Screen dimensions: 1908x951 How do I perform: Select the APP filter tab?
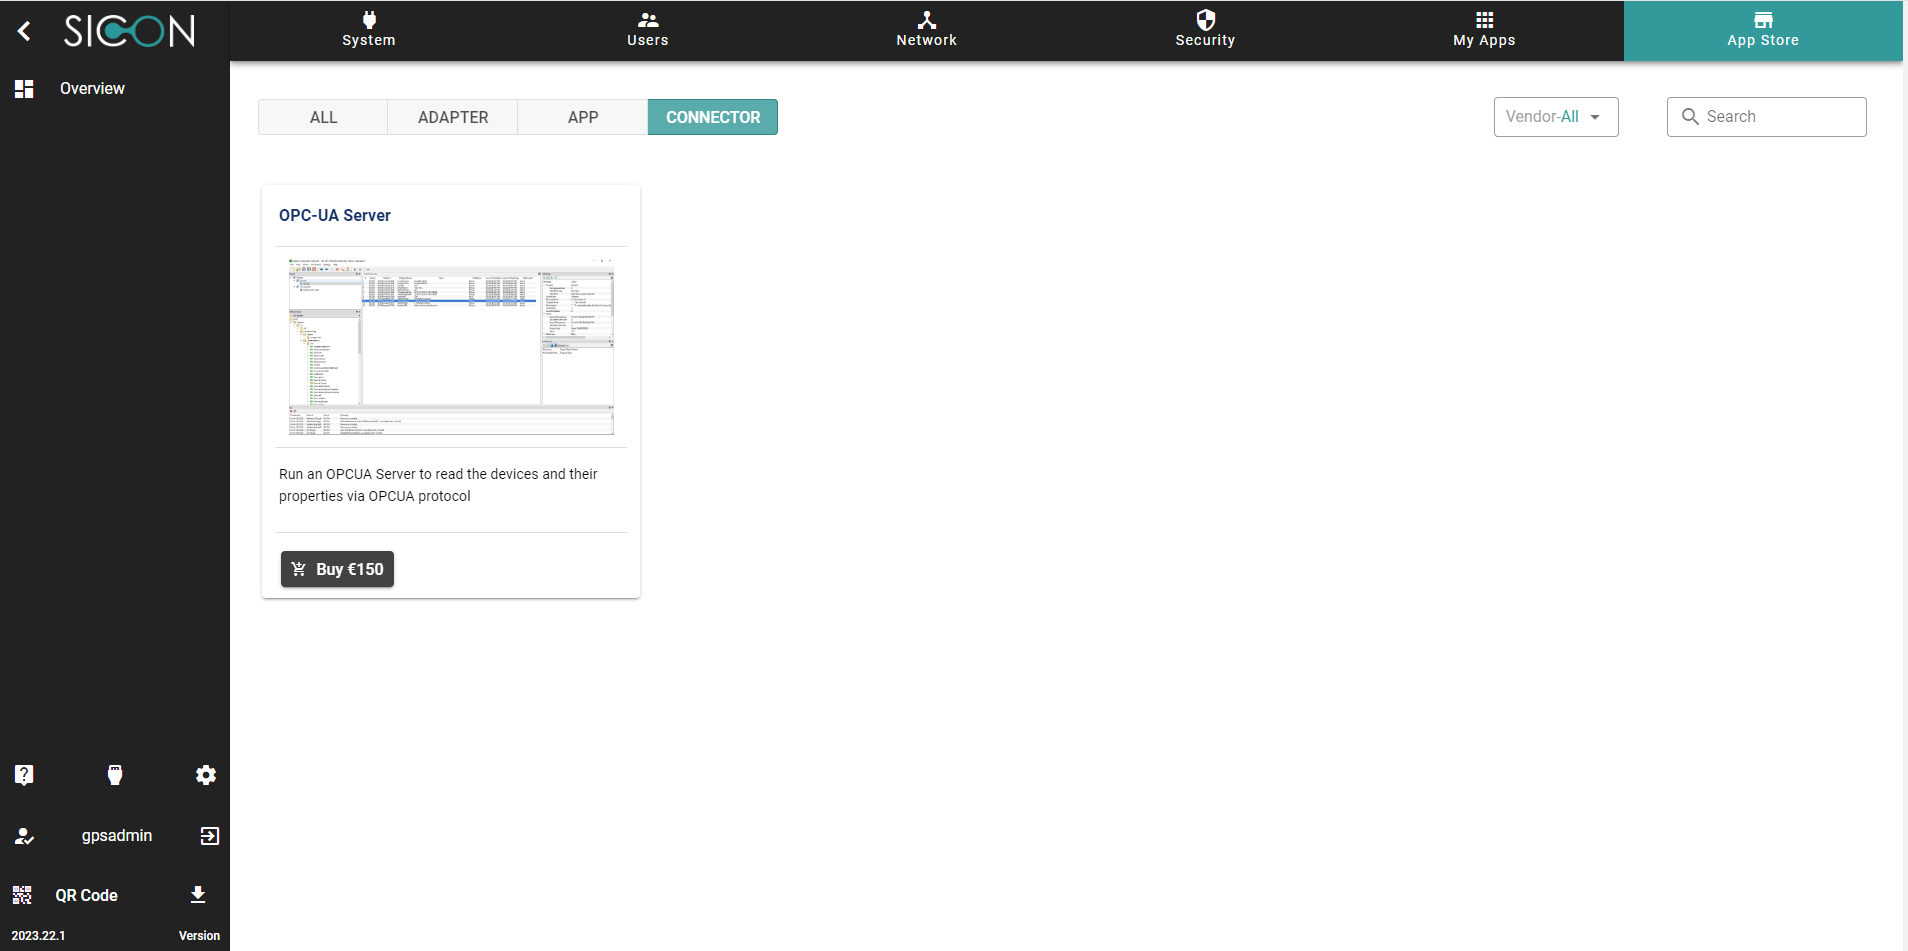tap(583, 117)
